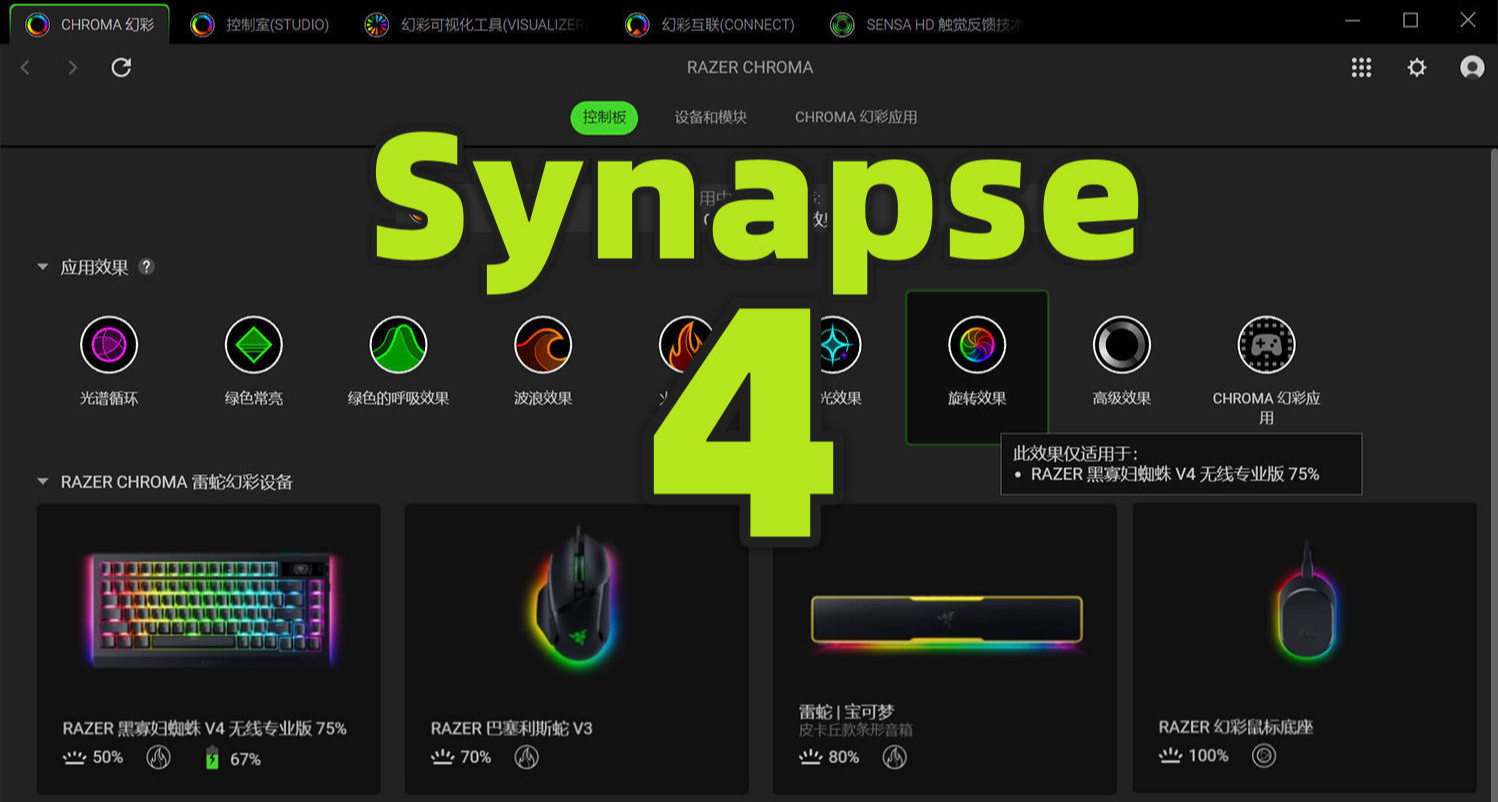Collapse the 应用效果 section

43,267
